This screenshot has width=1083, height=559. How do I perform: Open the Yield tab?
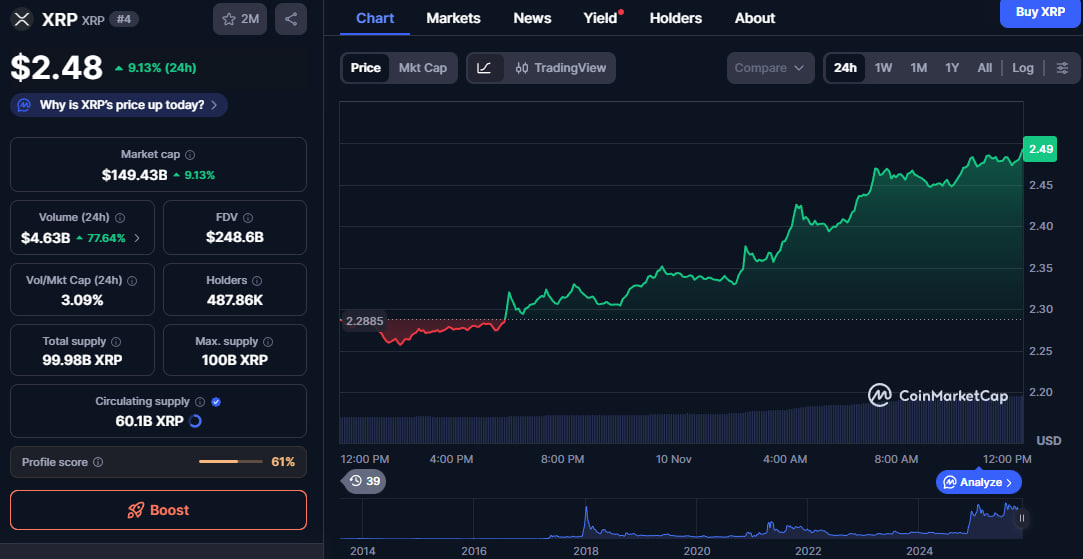[x=600, y=19]
